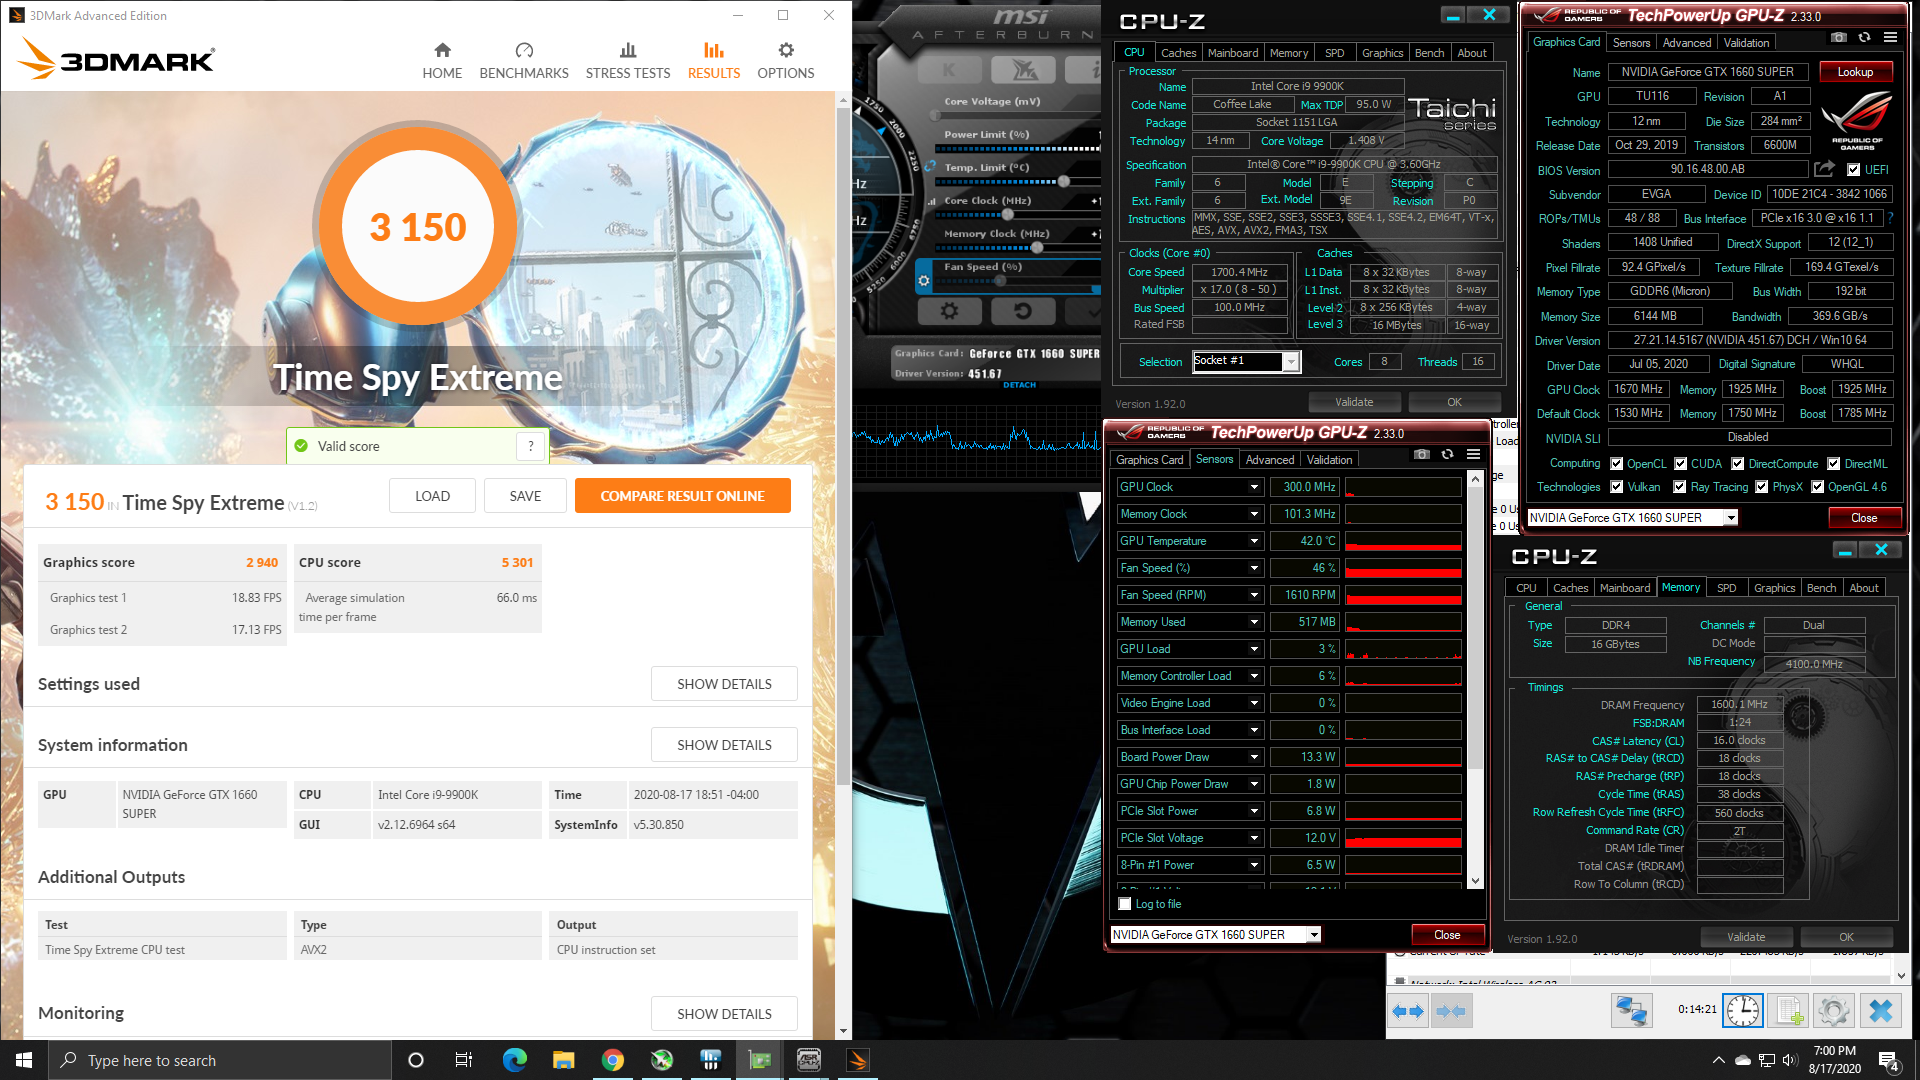This screenshot has height=1080, width=1920.
Task: Toggle UEFI checkbox in GPU-Z
Action: point(1853,170)
